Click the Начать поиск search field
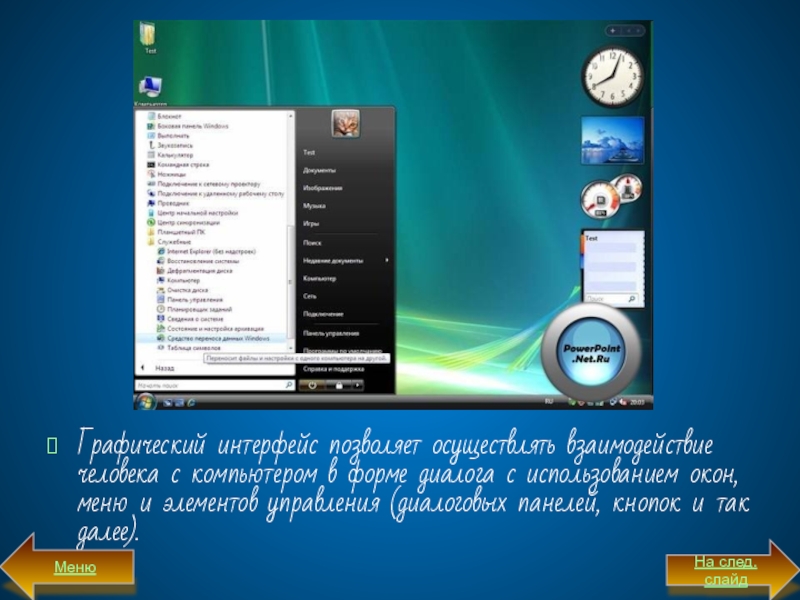This screenshot has width=800, height=600. 215,385
